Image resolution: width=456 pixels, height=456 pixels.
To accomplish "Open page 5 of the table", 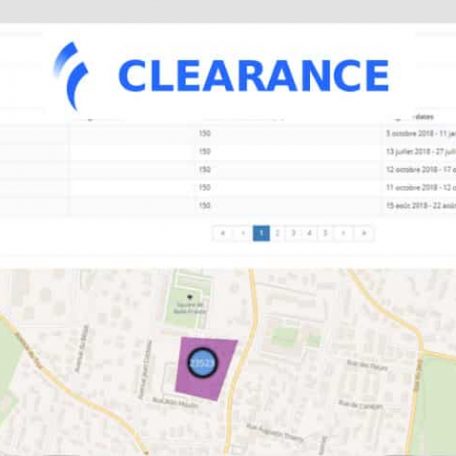I will point(325,233).
